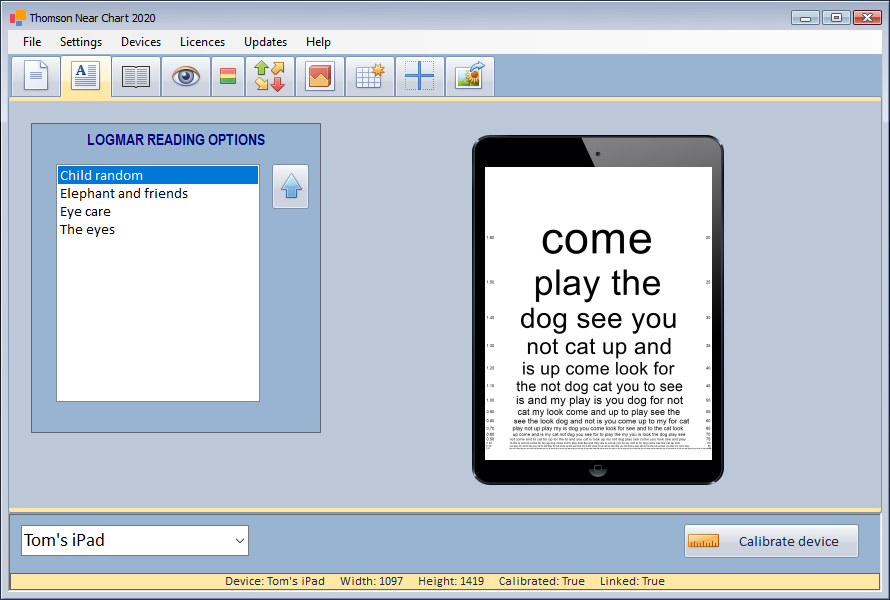The width and height of the screenshot is (890, 600).
Task: Click the blank document page icon
Action: point(36,77)
